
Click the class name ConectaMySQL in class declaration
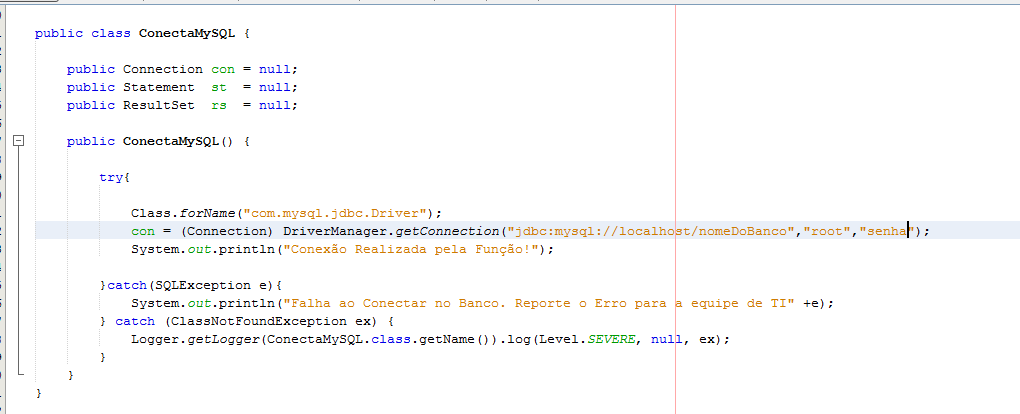(187, 33)
